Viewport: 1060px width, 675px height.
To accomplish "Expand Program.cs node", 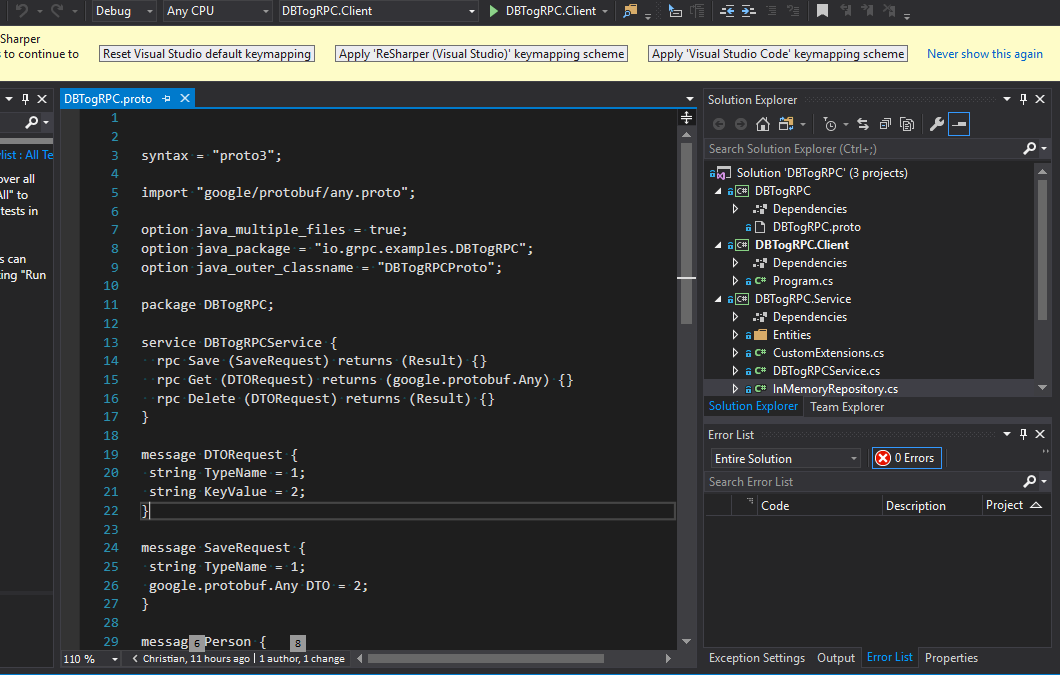I will coord(736,281).
